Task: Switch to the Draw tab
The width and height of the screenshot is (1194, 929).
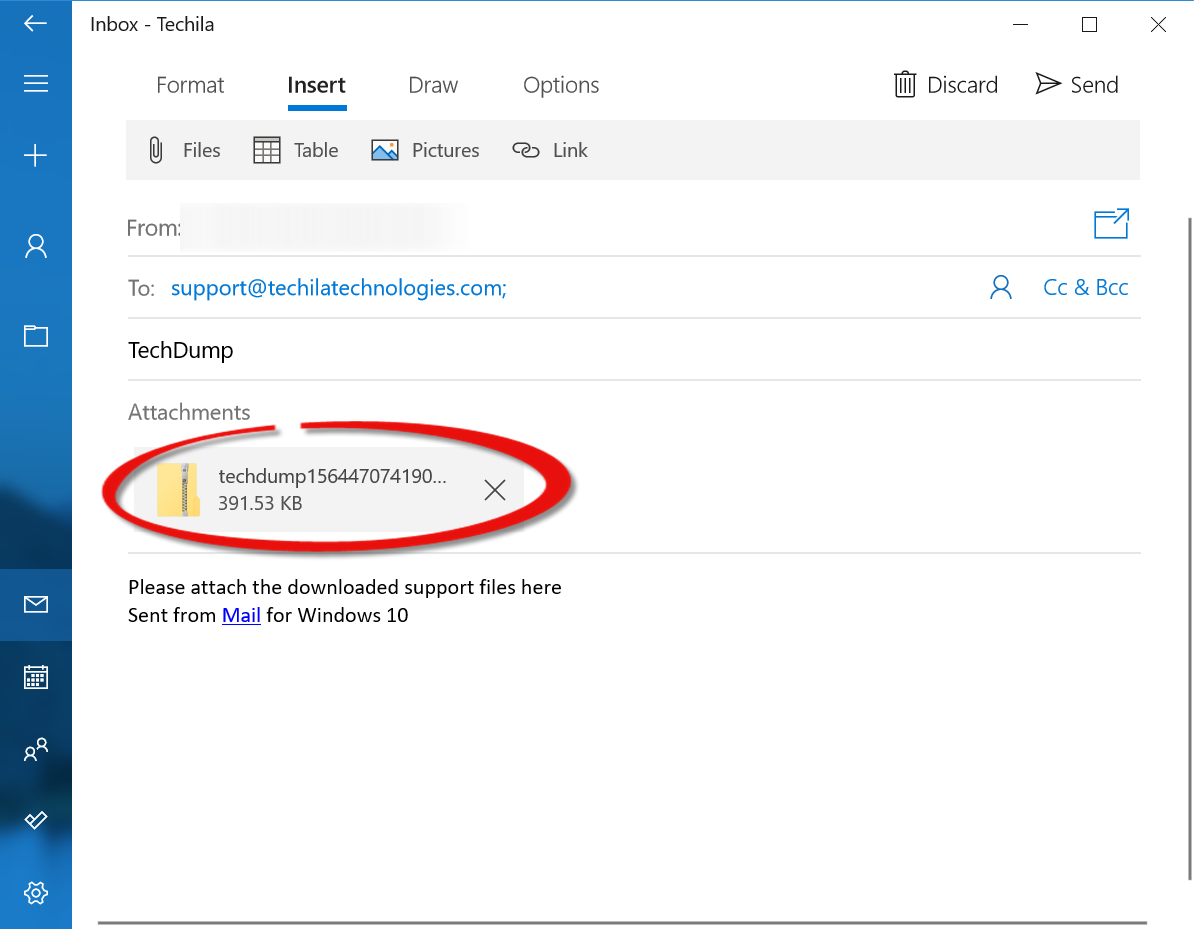Action: tap(433, 86)
